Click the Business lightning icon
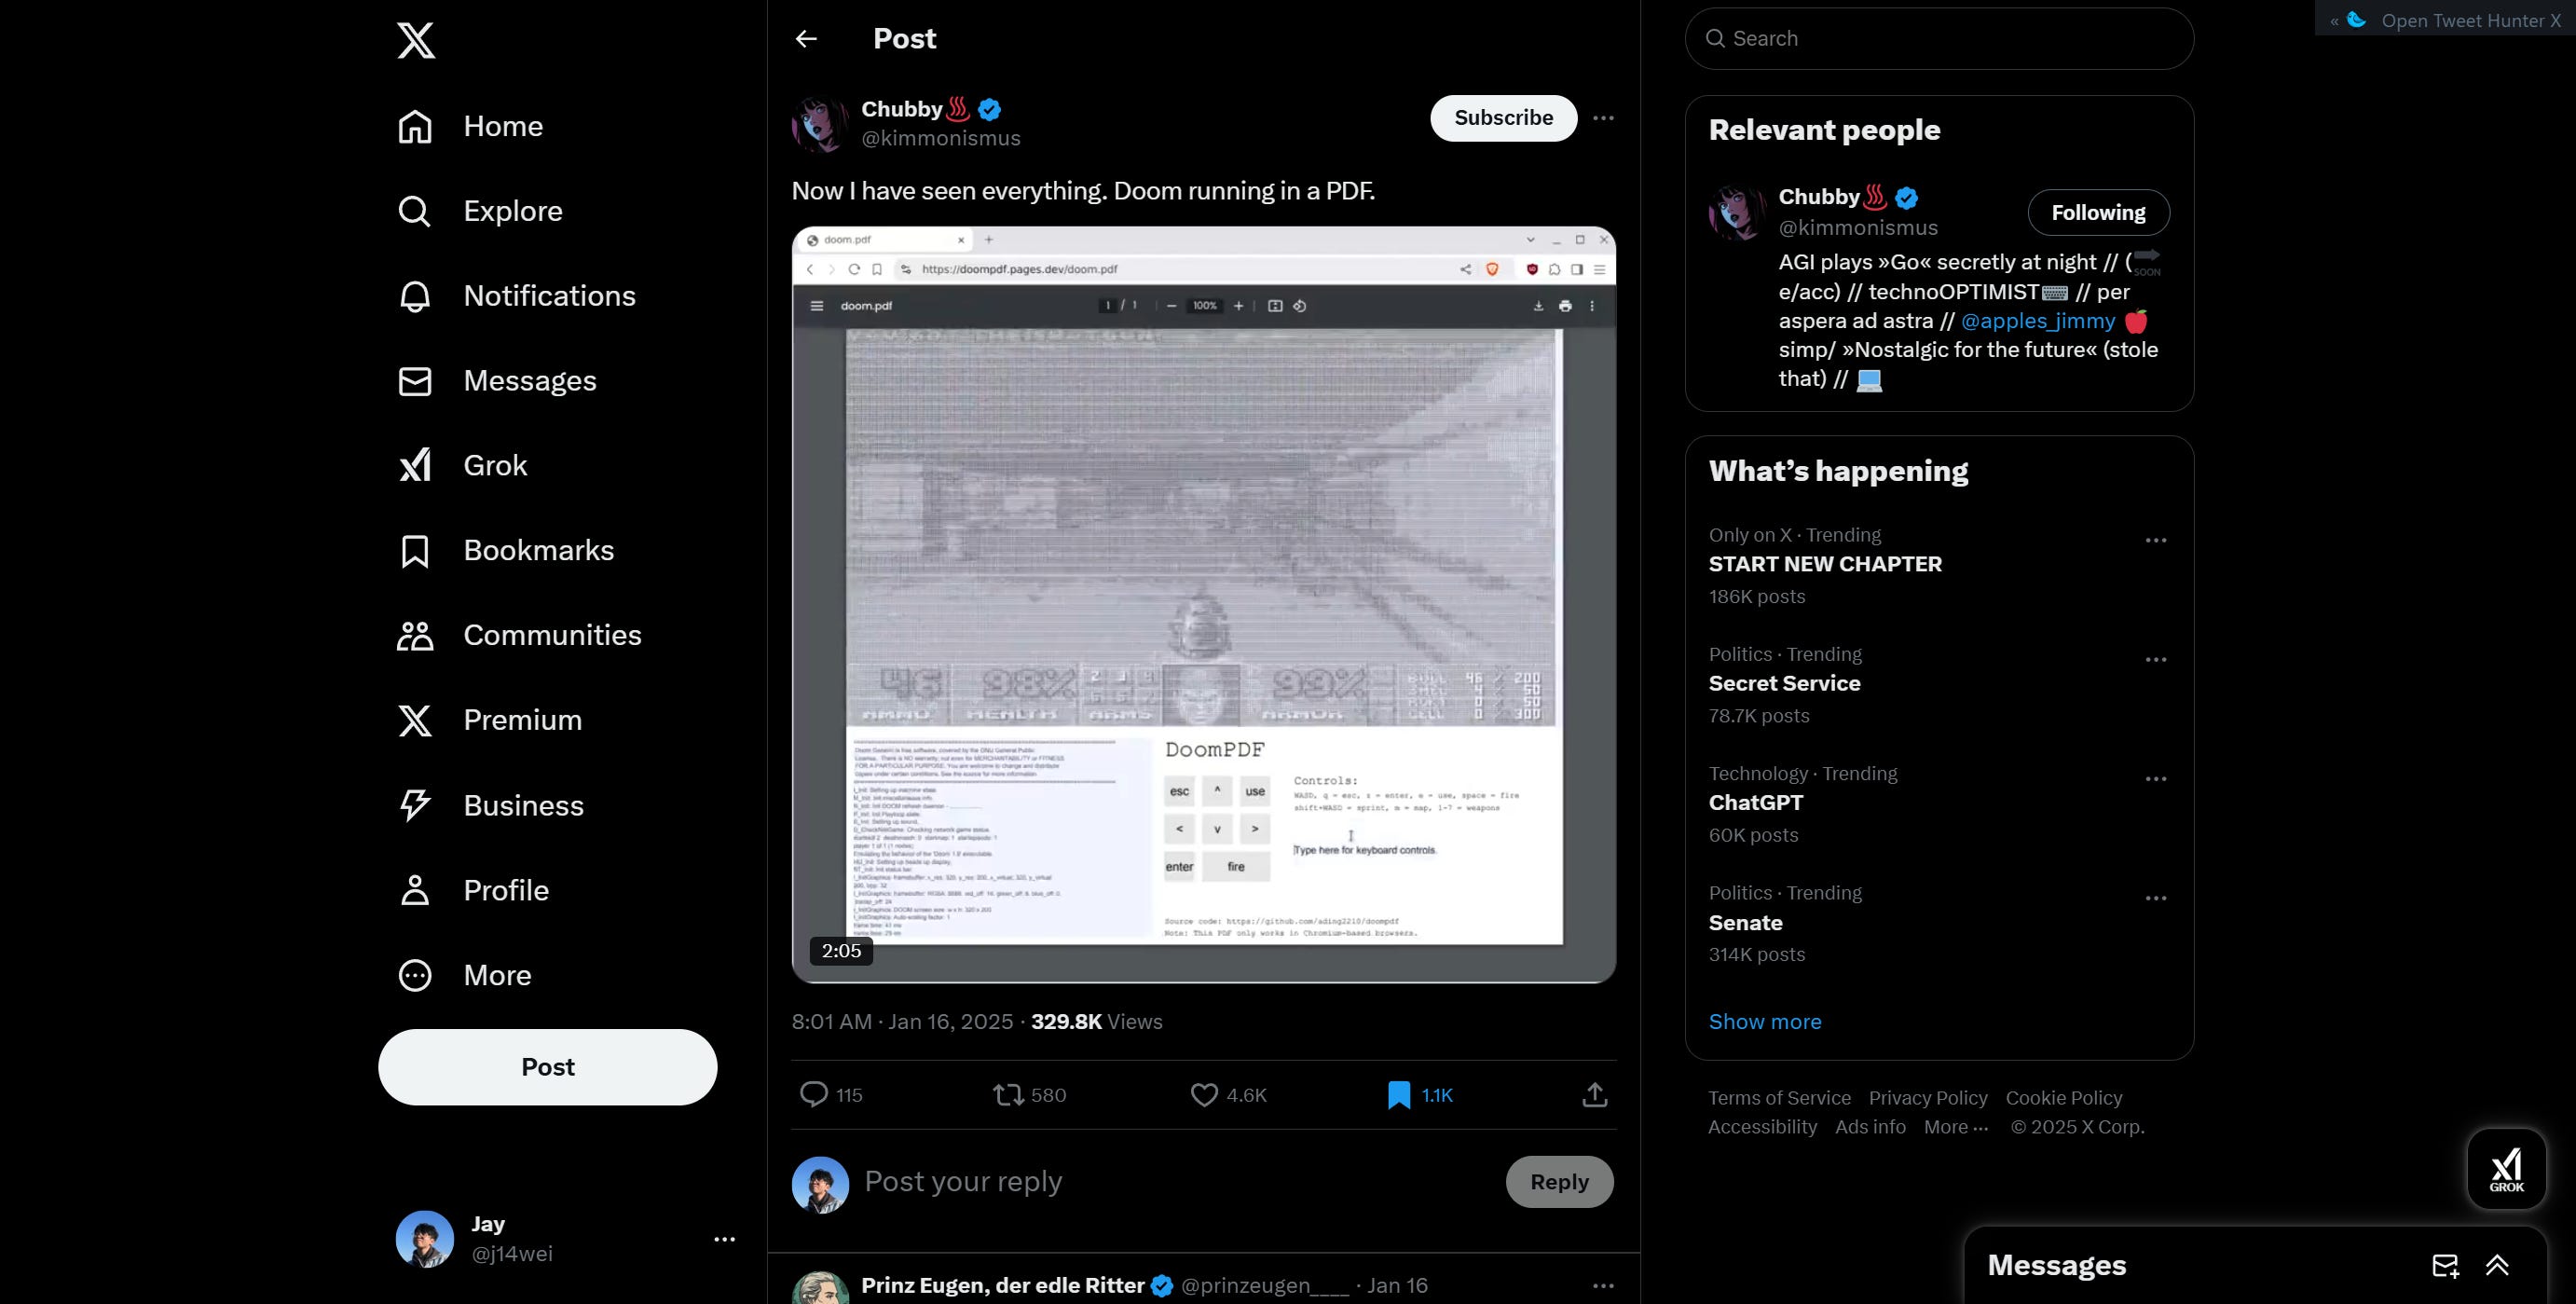This screenshot has height=1304, width=2576. coord(415,806)
